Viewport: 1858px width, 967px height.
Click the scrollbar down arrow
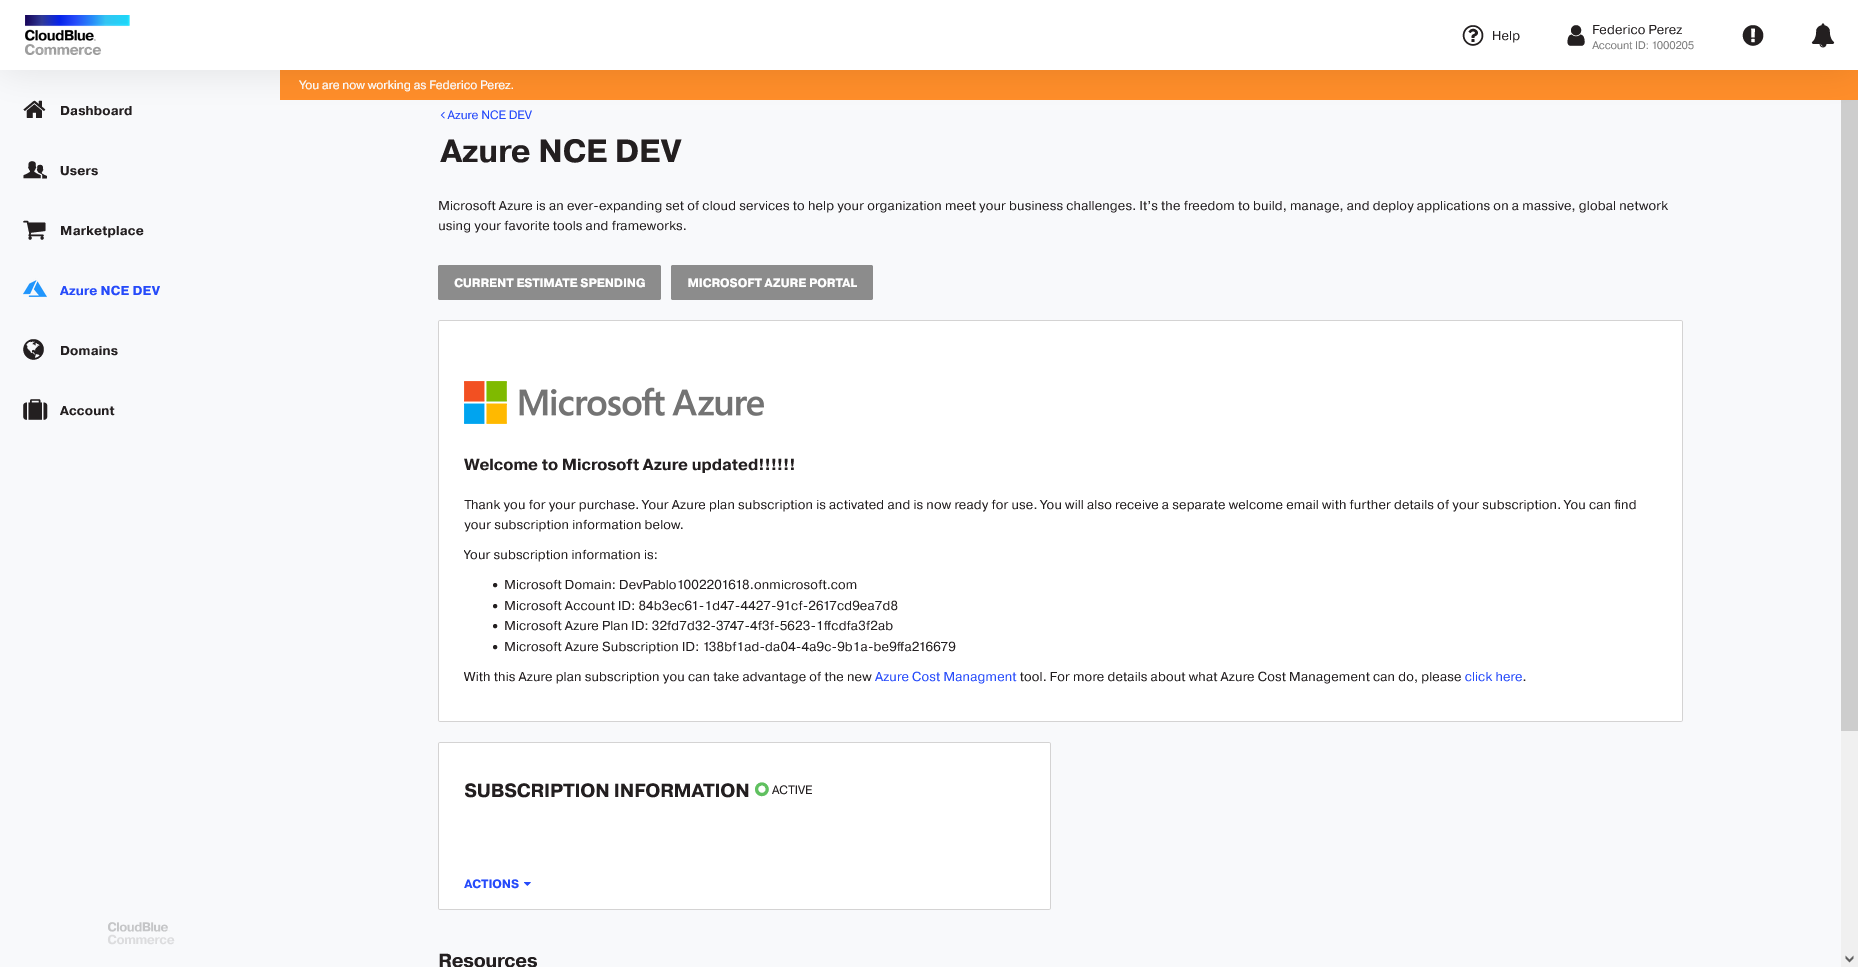coord(1849,958)
